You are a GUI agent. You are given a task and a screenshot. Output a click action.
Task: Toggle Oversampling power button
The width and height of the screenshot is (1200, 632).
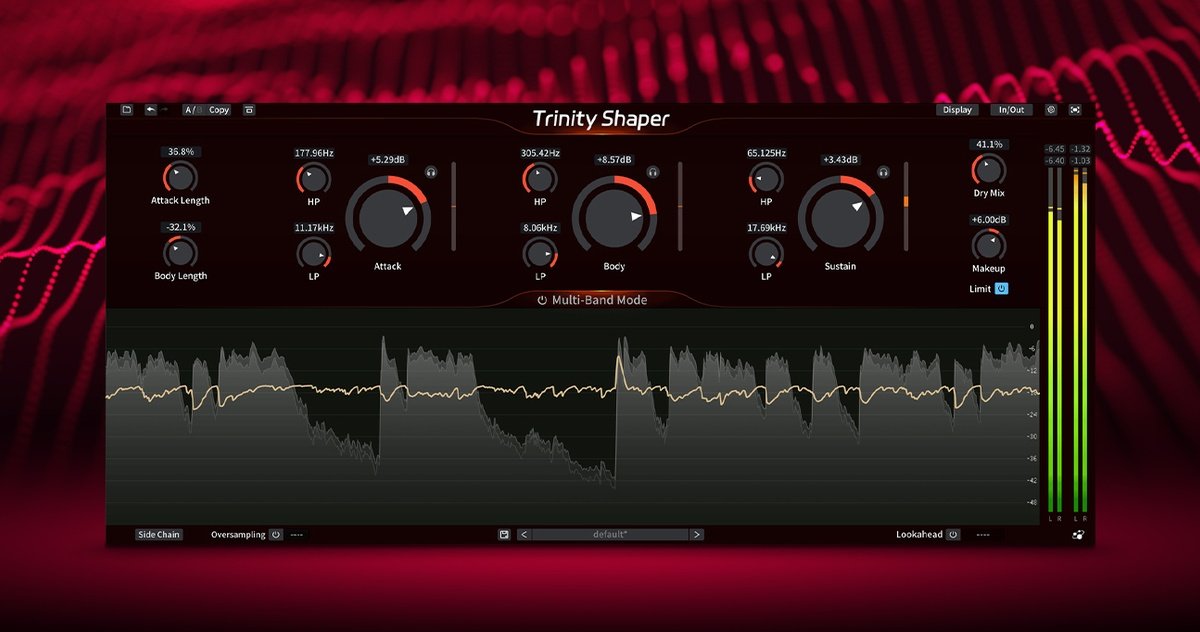pos(275,534)
